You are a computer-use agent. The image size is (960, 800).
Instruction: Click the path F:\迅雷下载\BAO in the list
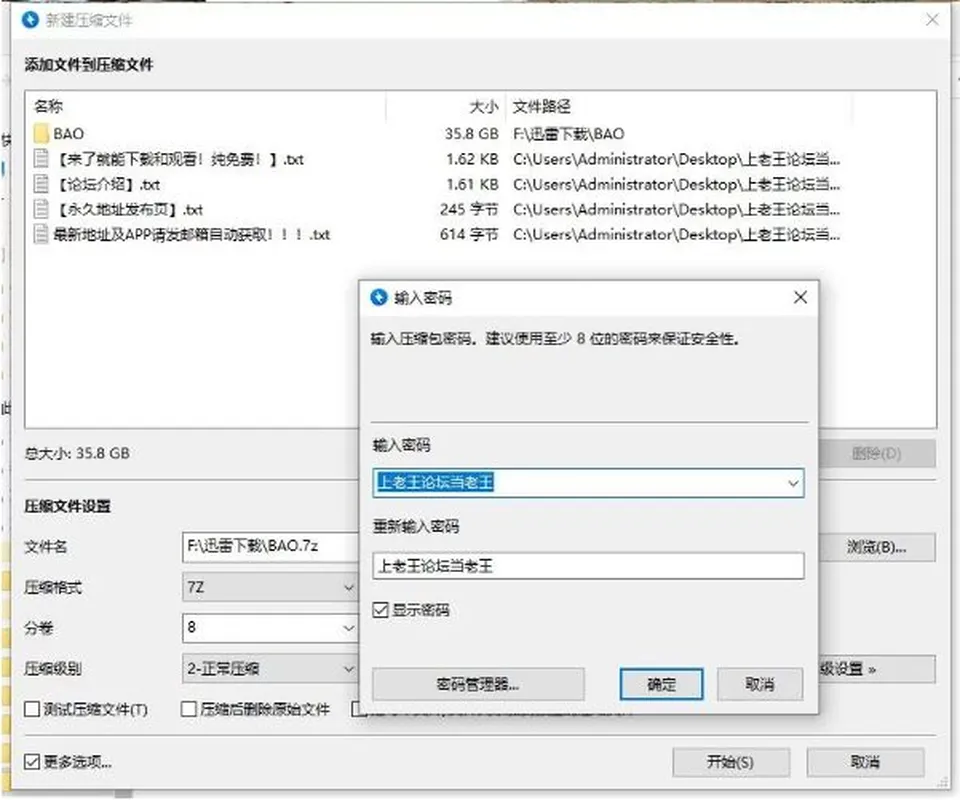[569, 134]
